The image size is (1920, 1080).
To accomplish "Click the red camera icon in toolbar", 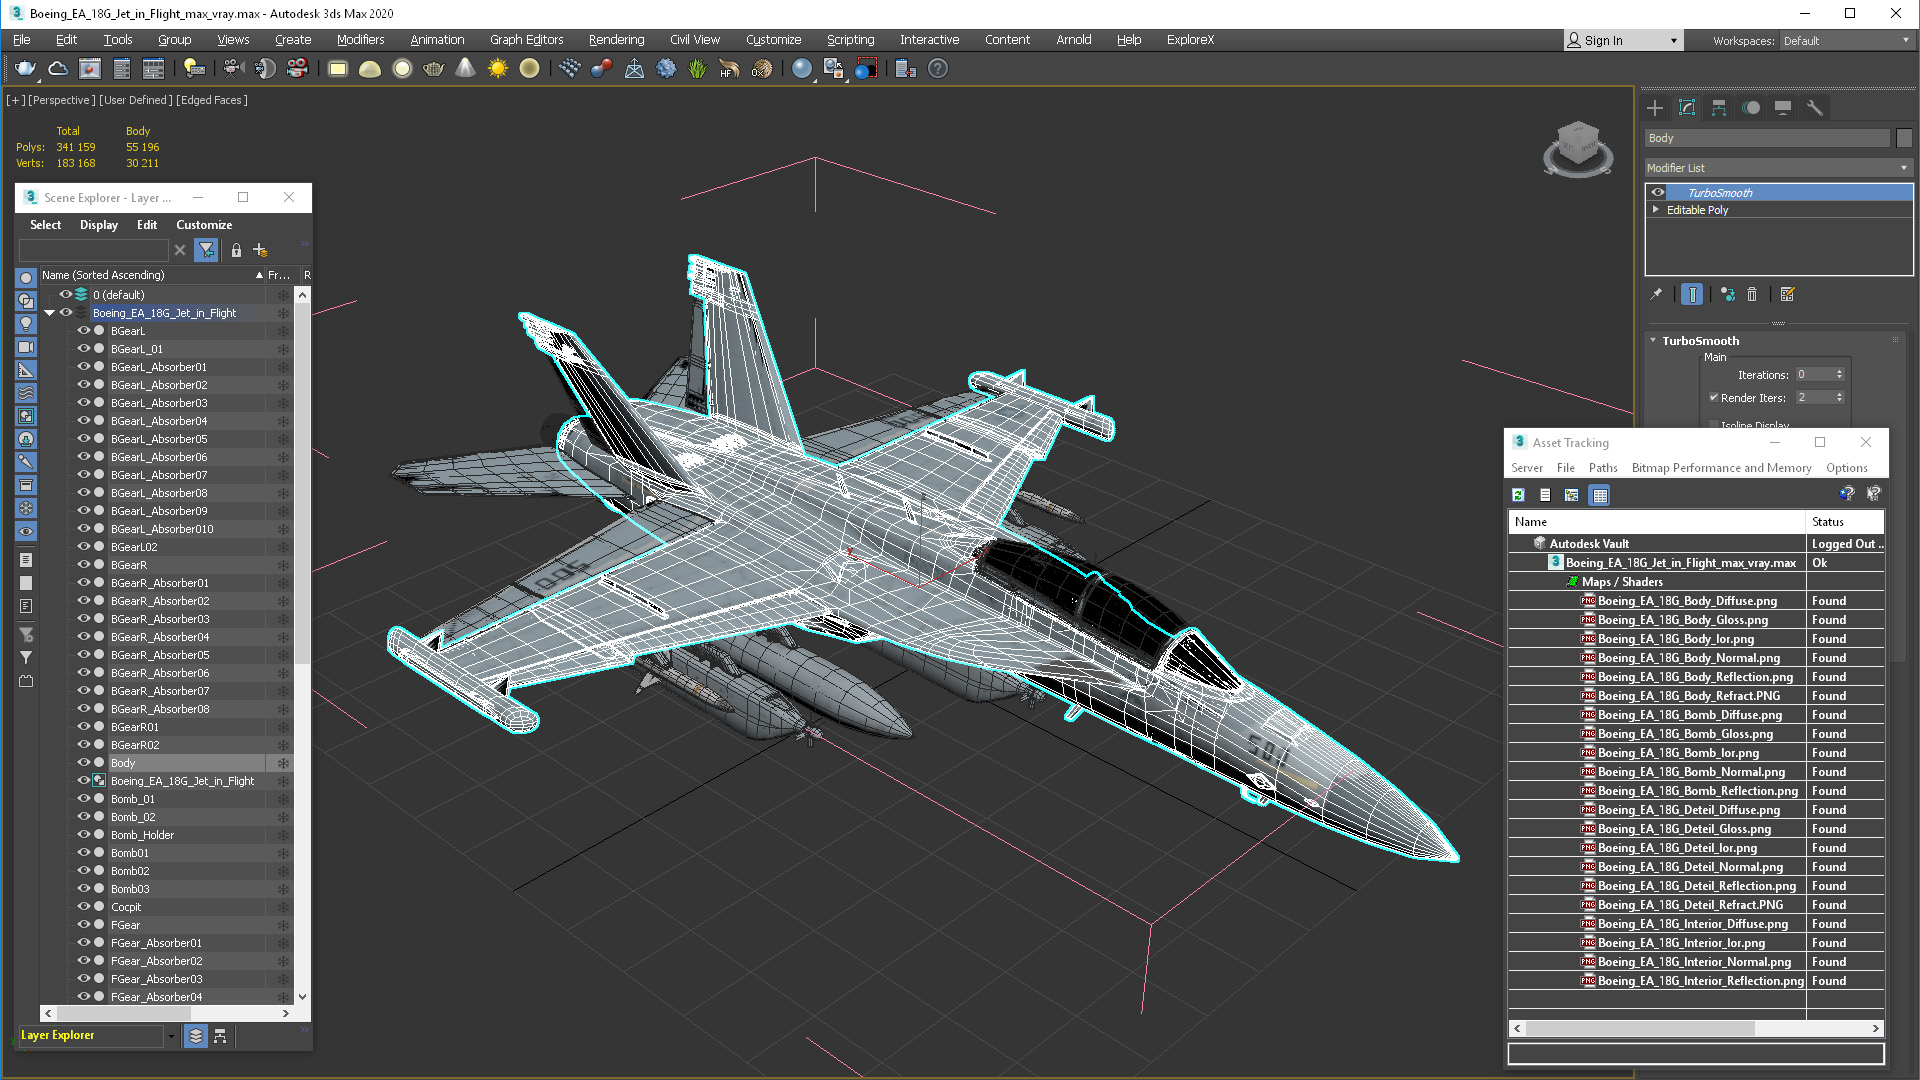I will click(x=297, y=69).
